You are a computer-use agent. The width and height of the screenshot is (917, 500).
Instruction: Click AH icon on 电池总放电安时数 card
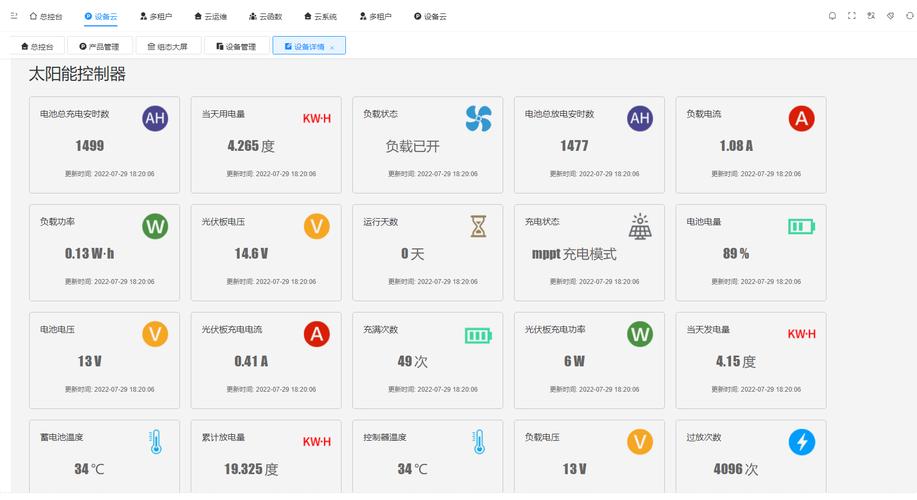pyautogui.click(x=640, y=118)
